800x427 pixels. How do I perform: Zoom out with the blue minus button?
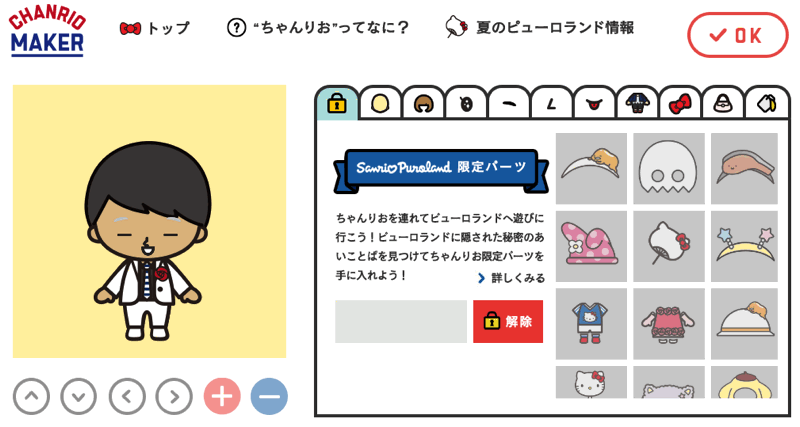coord(269,396)
